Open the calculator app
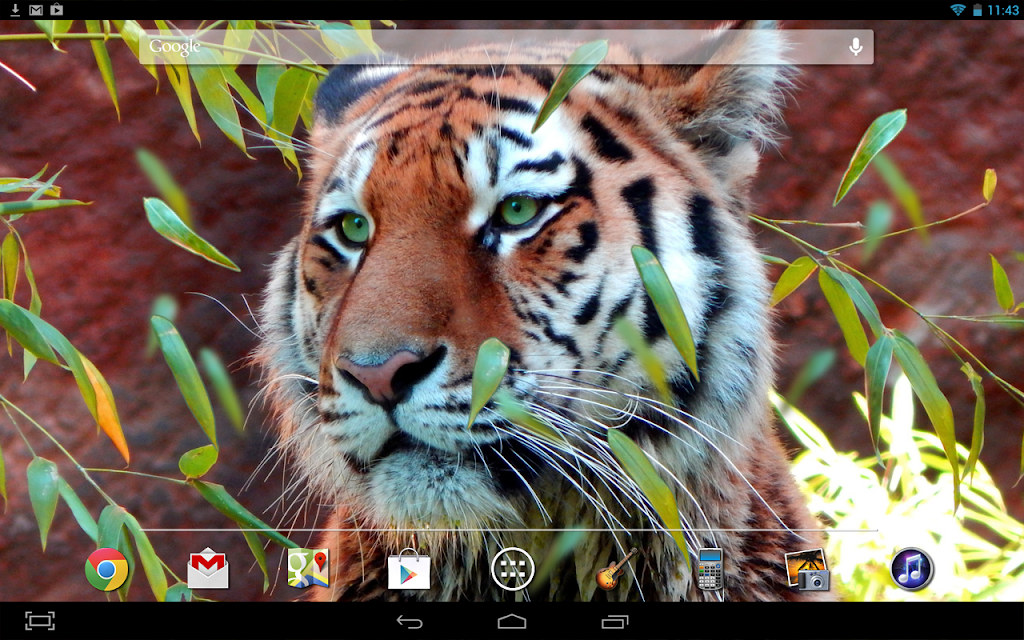Viewport: 1024px width, 640px height. tap(710, 569)
